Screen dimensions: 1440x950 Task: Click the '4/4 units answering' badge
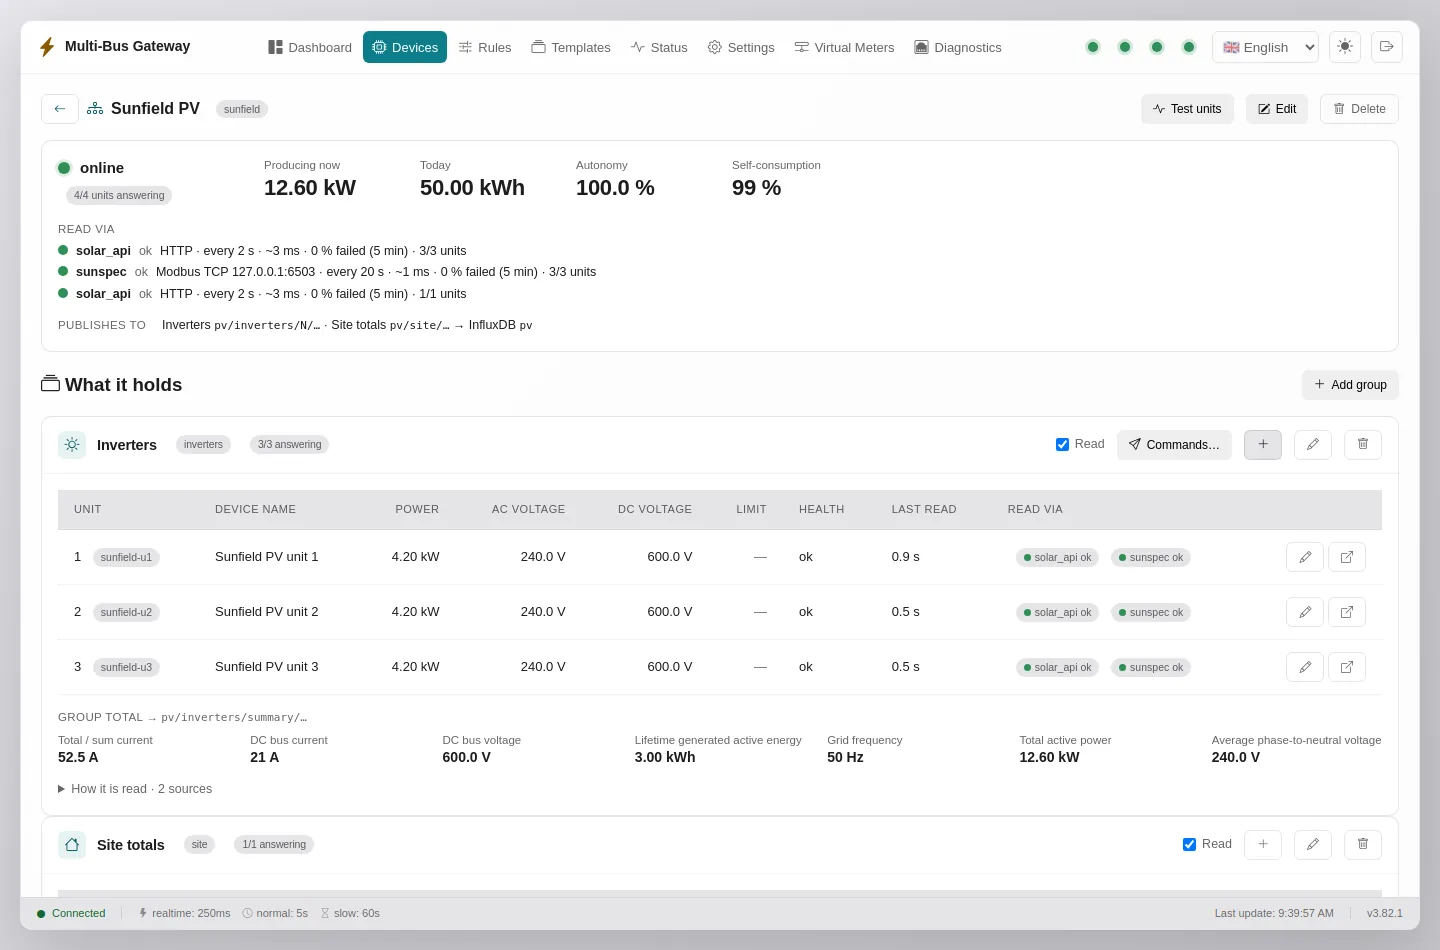[x=119, y=196]
